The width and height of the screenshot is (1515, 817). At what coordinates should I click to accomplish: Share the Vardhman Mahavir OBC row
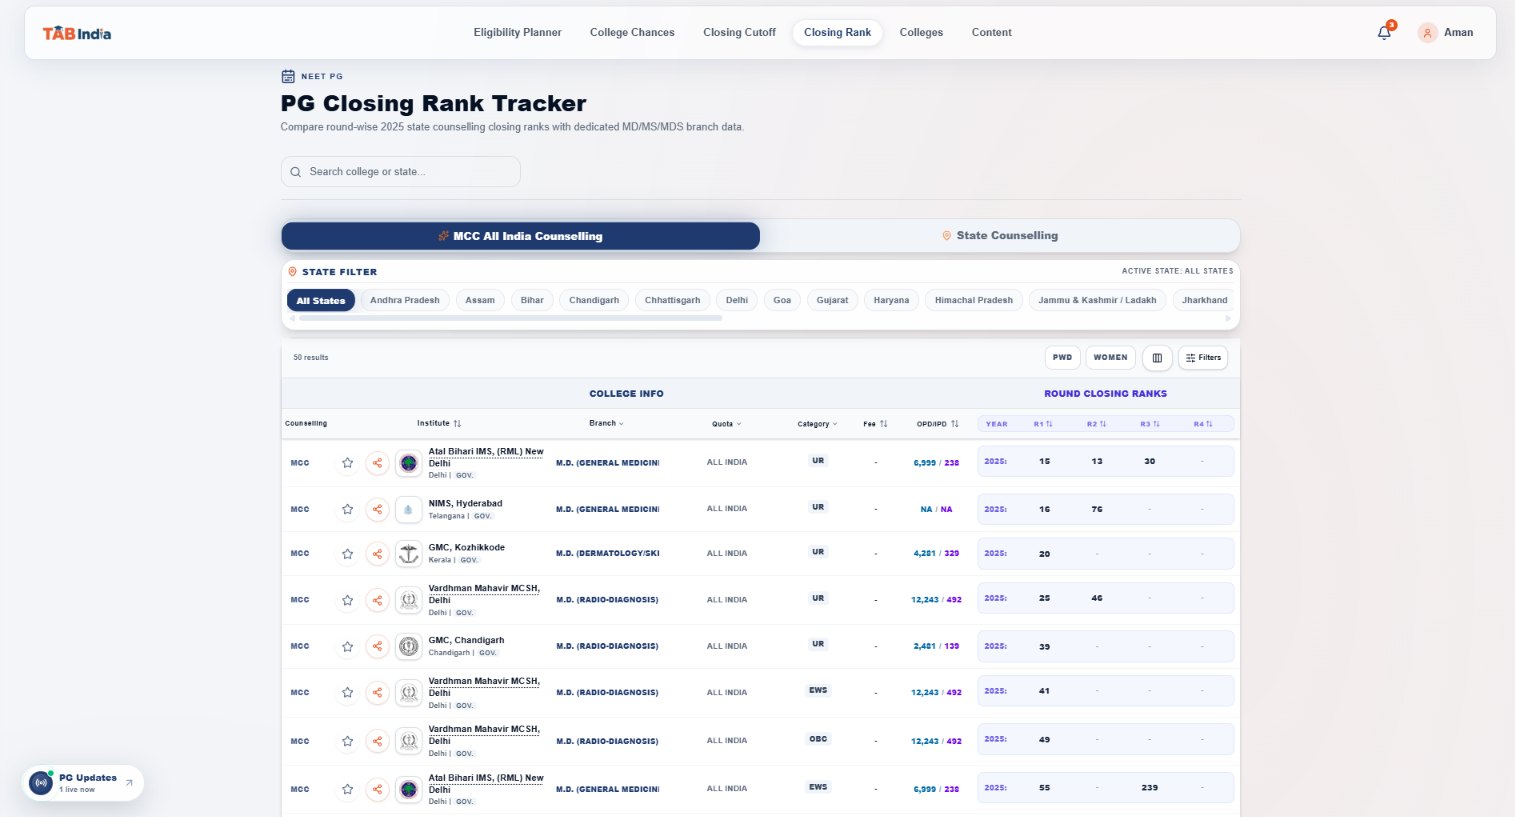pyautogui.click(x=377, y=741)
